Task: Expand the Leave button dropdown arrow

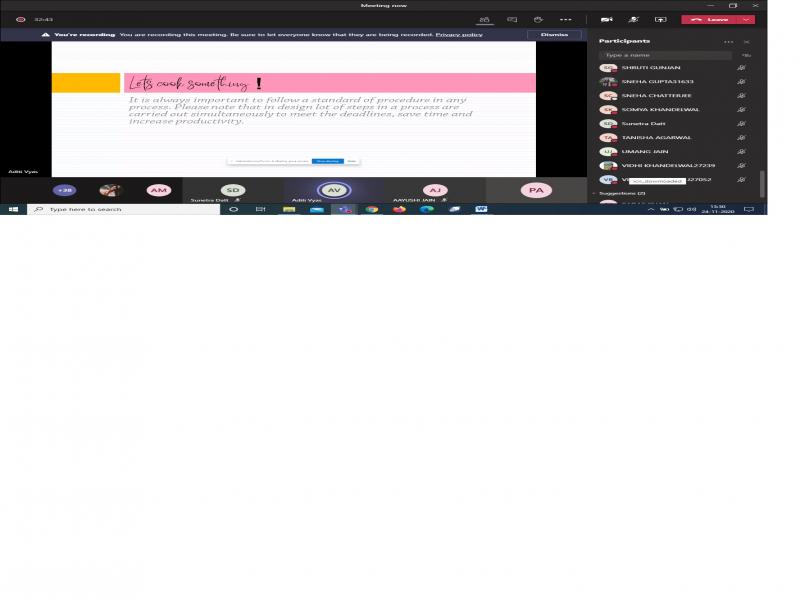Action: pos(746,19)
